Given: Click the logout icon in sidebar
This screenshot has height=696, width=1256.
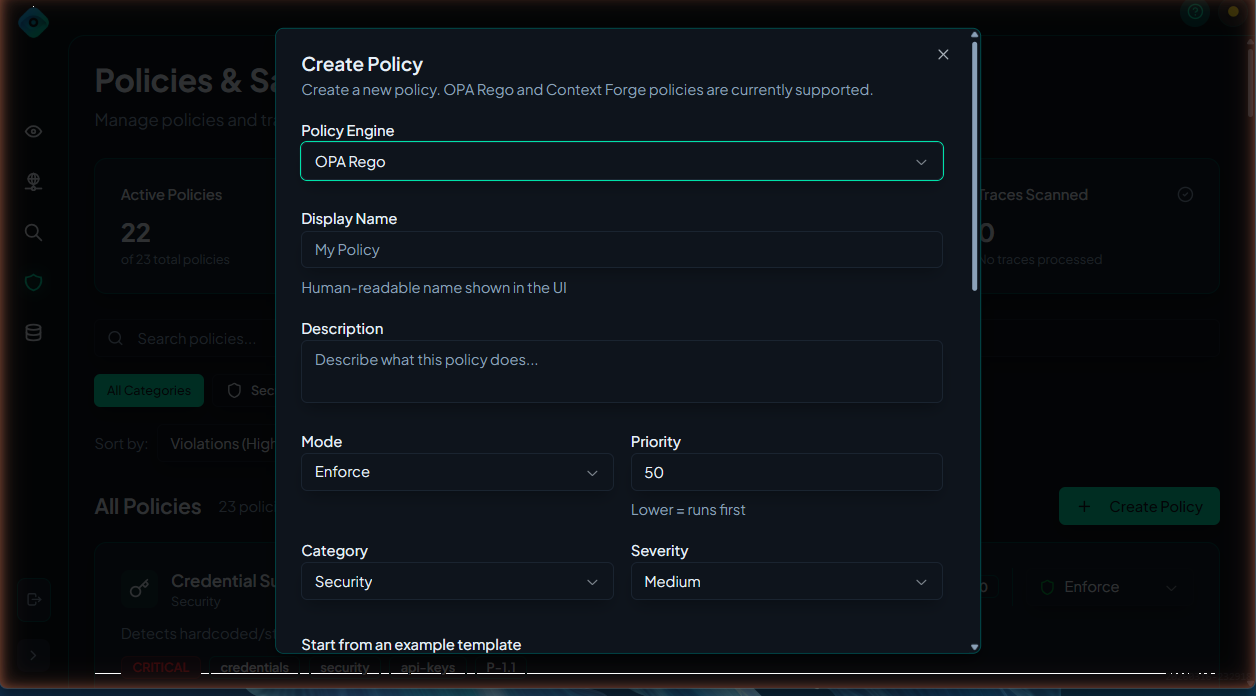Looking at the screenshot, I should click(34, 599).
